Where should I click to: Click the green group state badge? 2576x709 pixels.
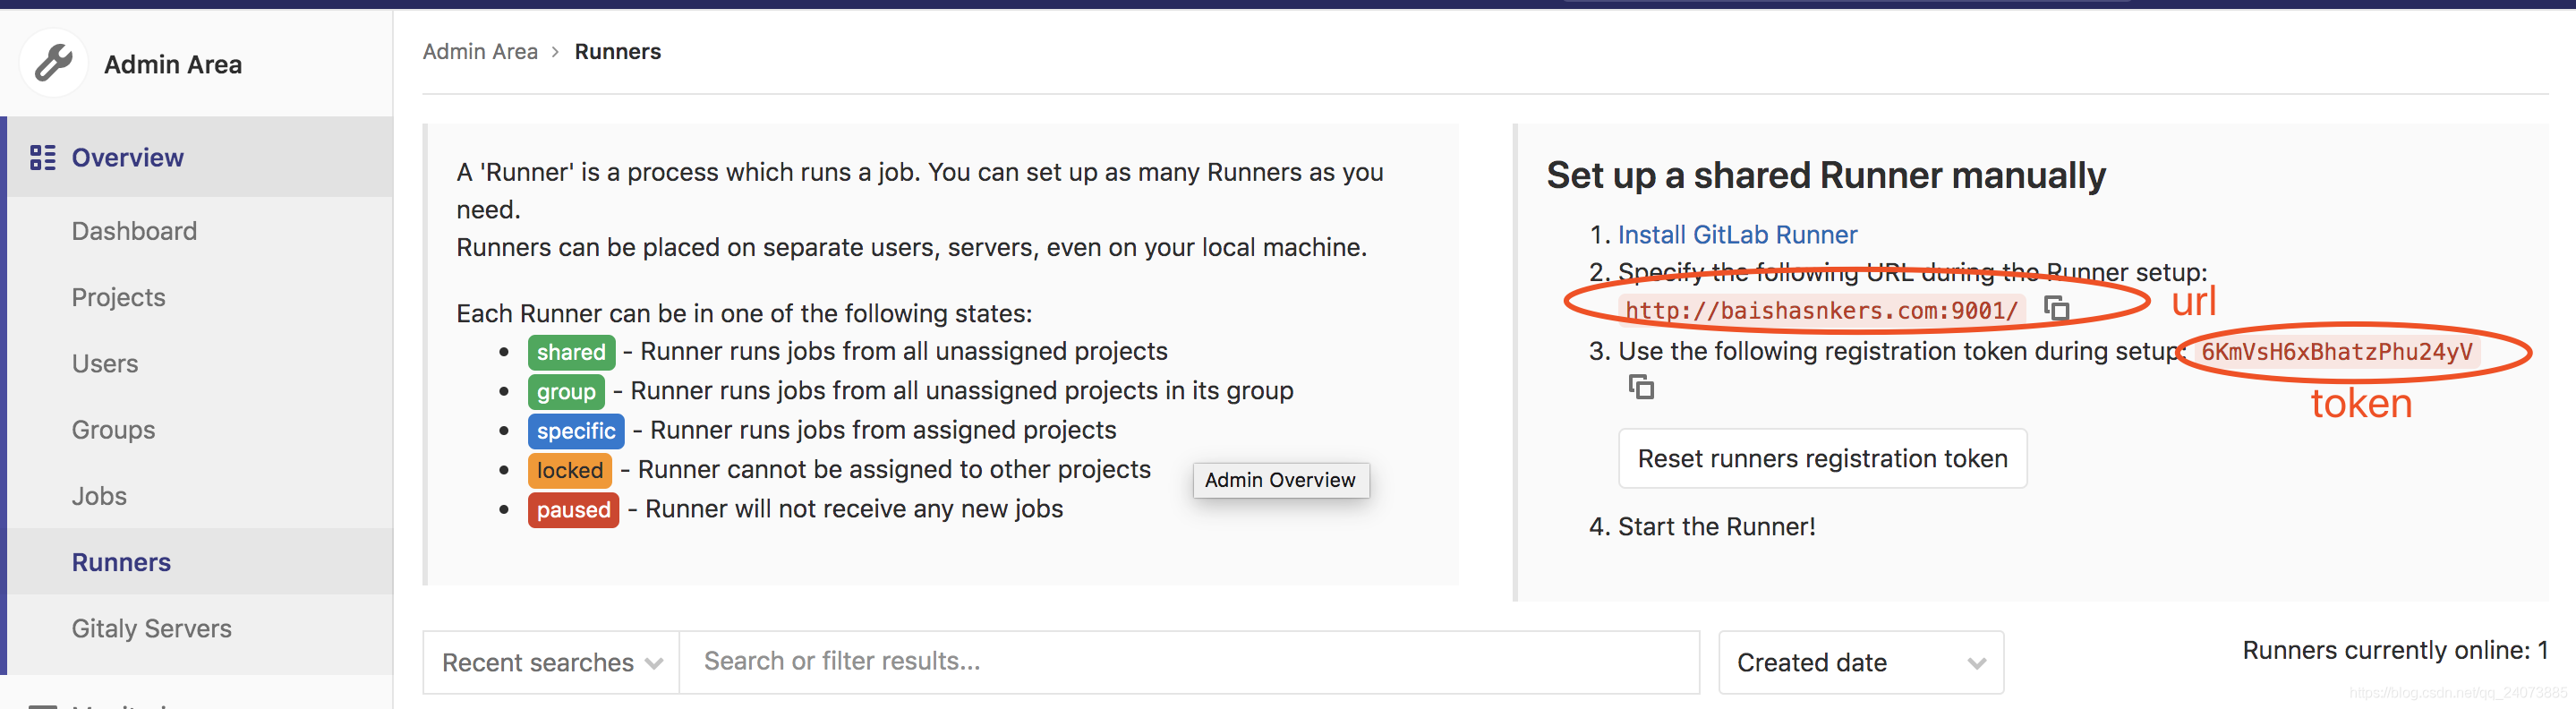(566, 391)
